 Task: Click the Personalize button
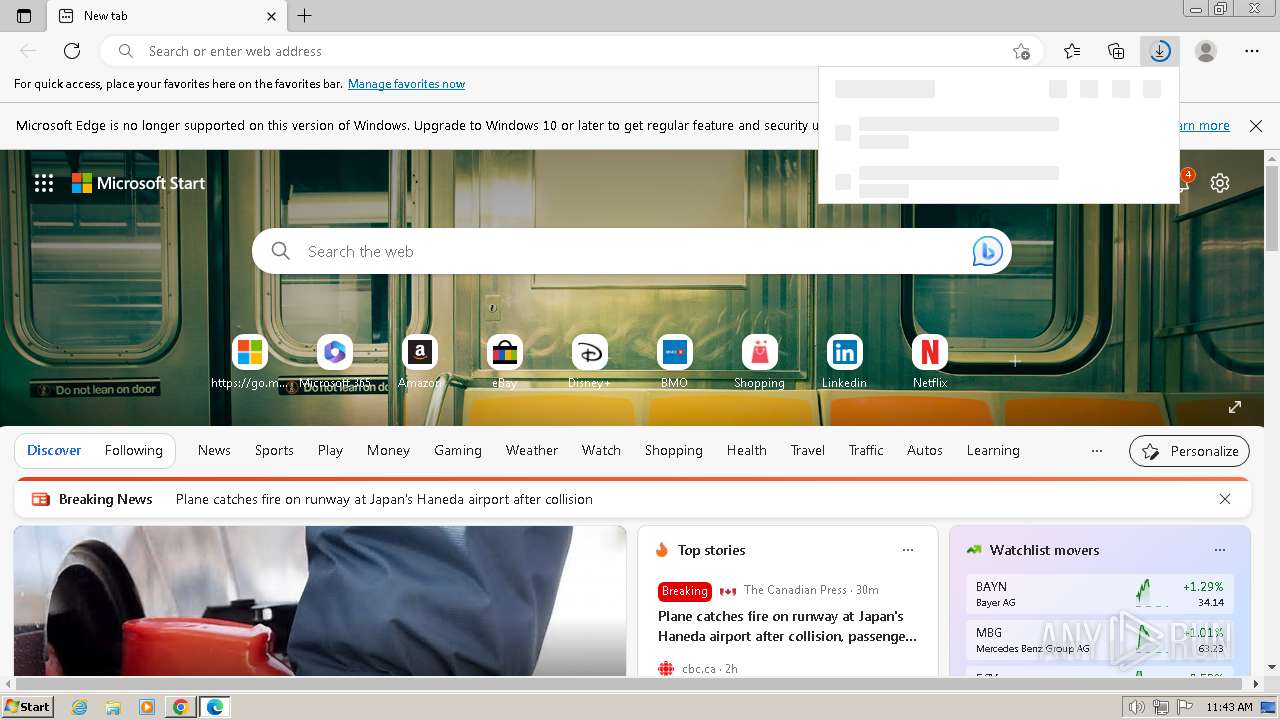point(1190,451)
